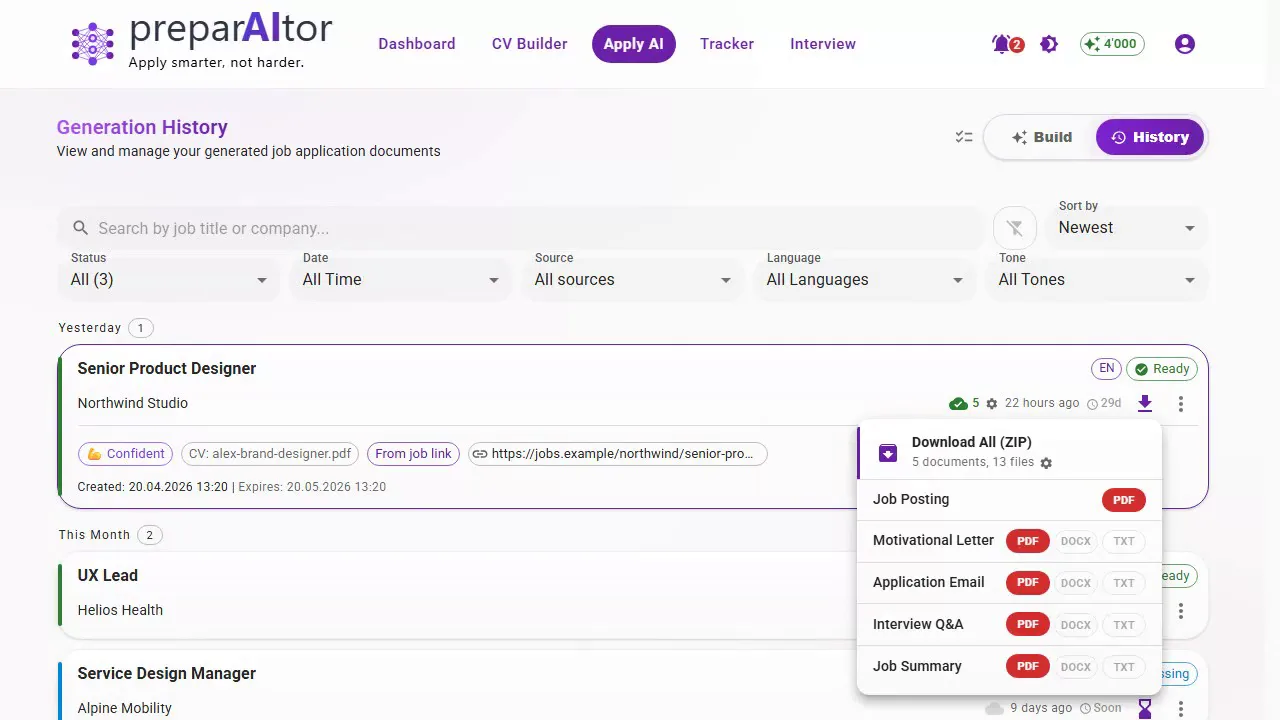Click the Helios Health company name
Viewport: 1280px width, 720px height.
(x=120, y=611)
